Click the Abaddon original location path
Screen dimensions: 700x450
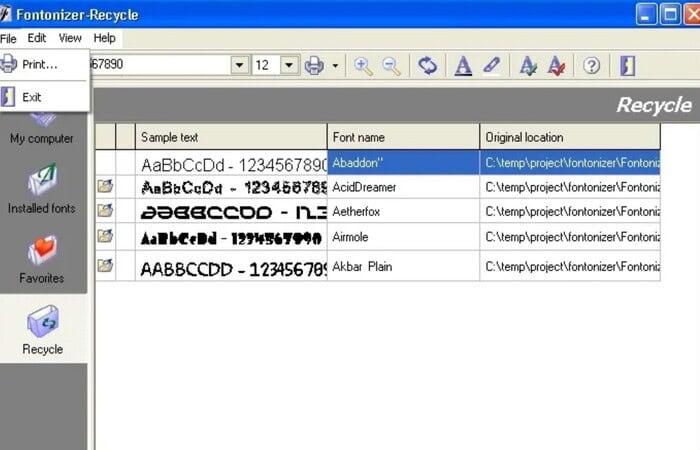[x=570, y=162]
